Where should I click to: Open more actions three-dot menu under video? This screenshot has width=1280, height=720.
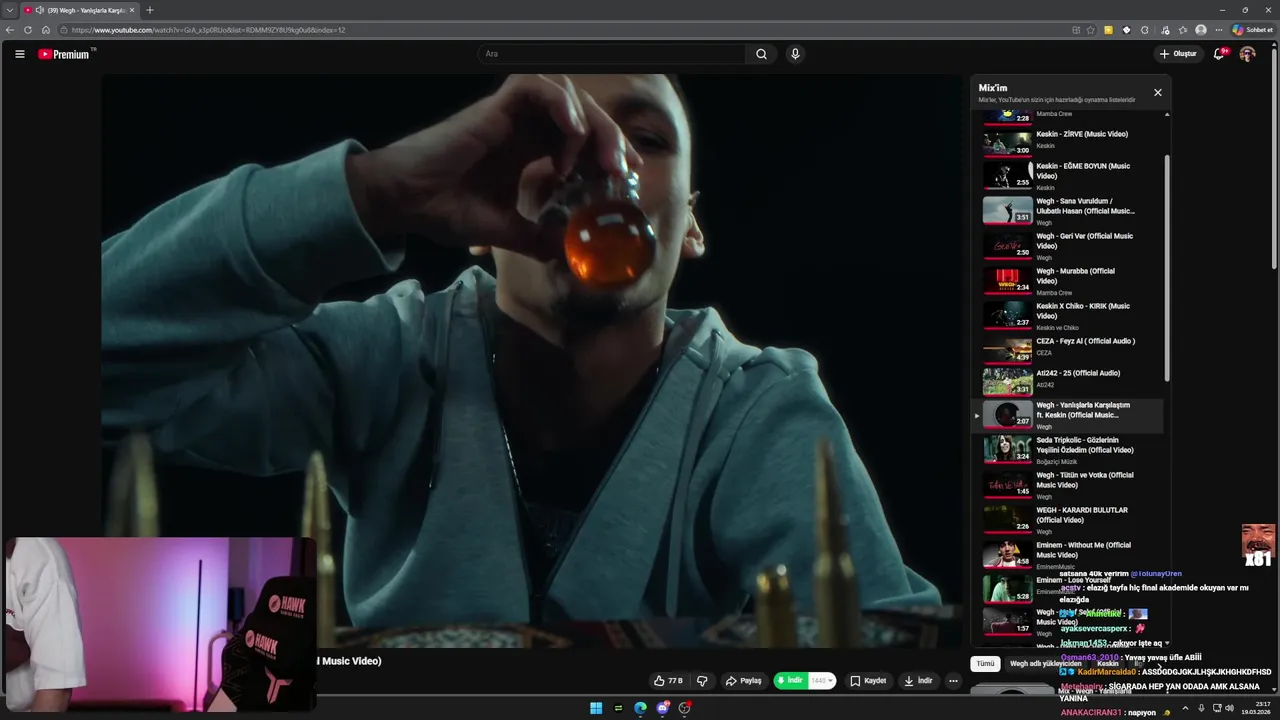pyautogui.click(x=953, y=681)
